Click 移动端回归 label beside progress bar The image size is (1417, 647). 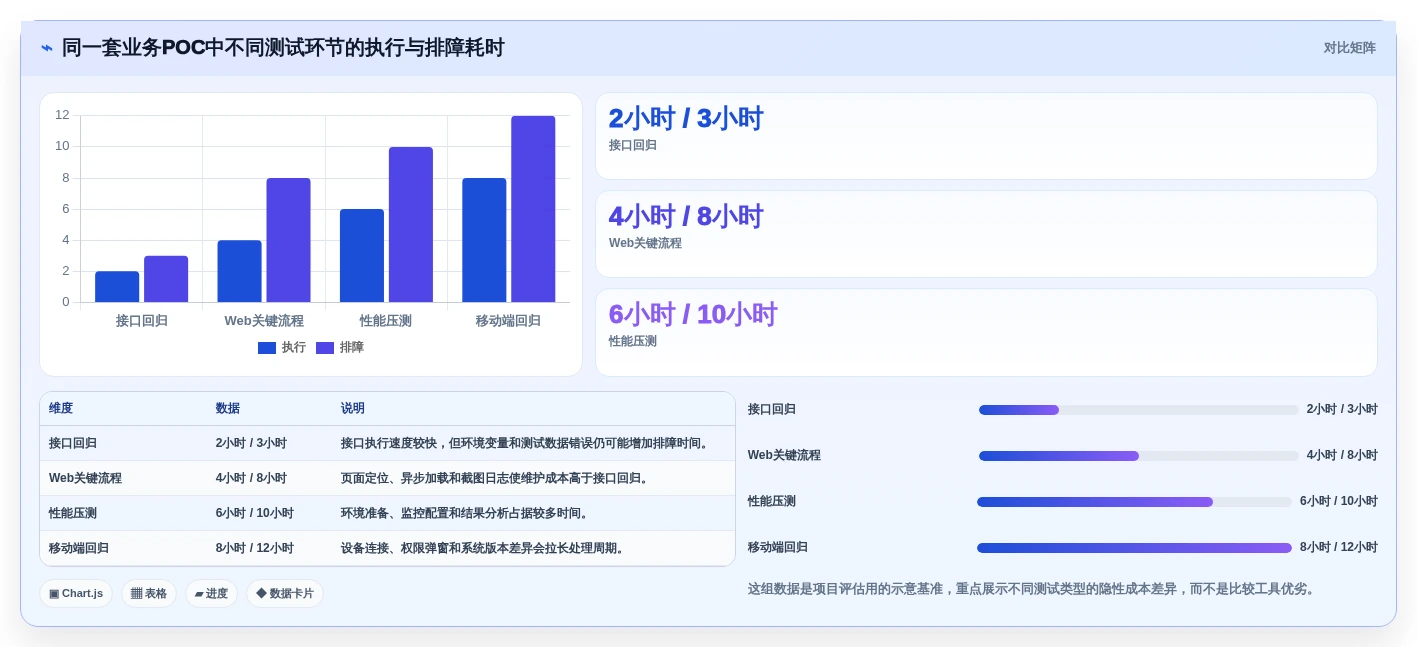pyautogui.click(x=778, y=548)
